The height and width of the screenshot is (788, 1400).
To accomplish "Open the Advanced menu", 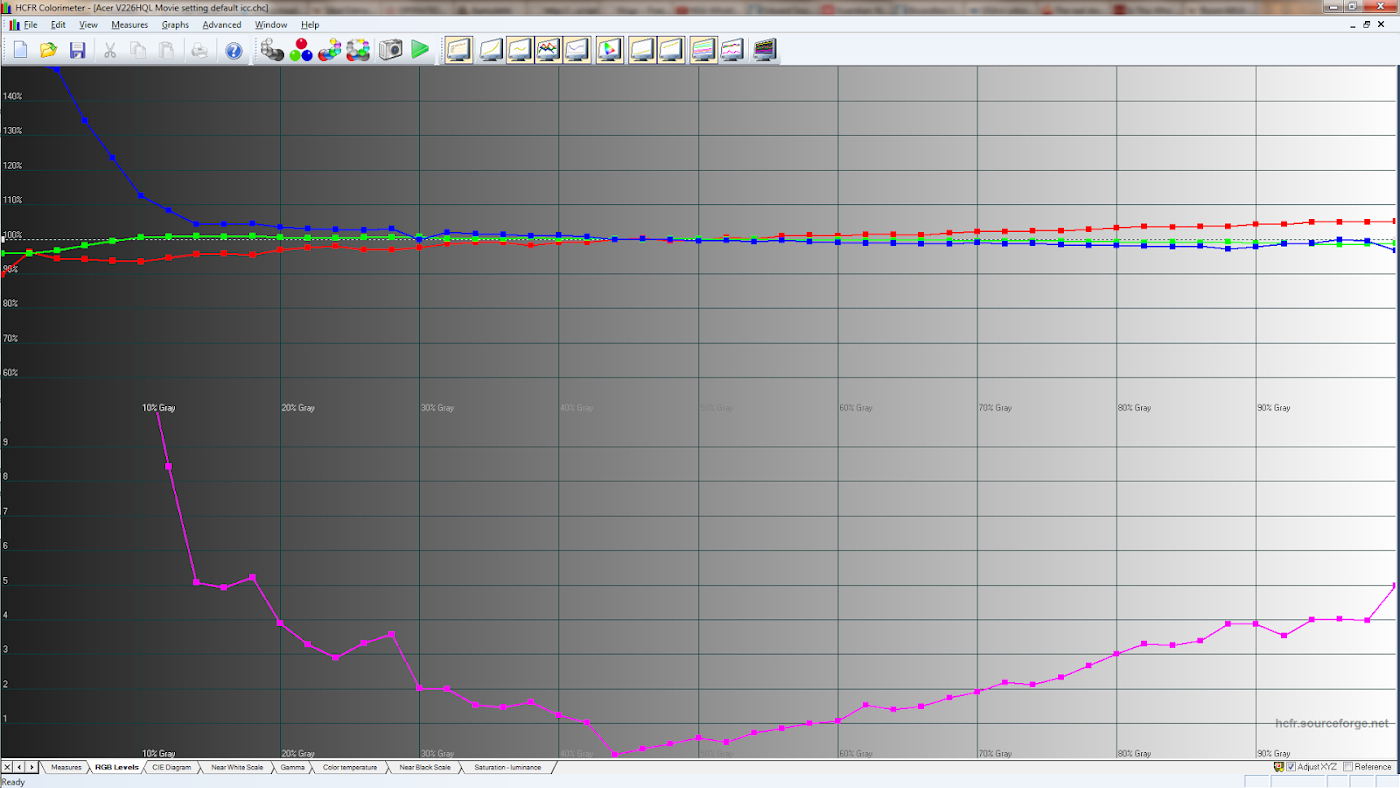I will (x=221, y=25).
